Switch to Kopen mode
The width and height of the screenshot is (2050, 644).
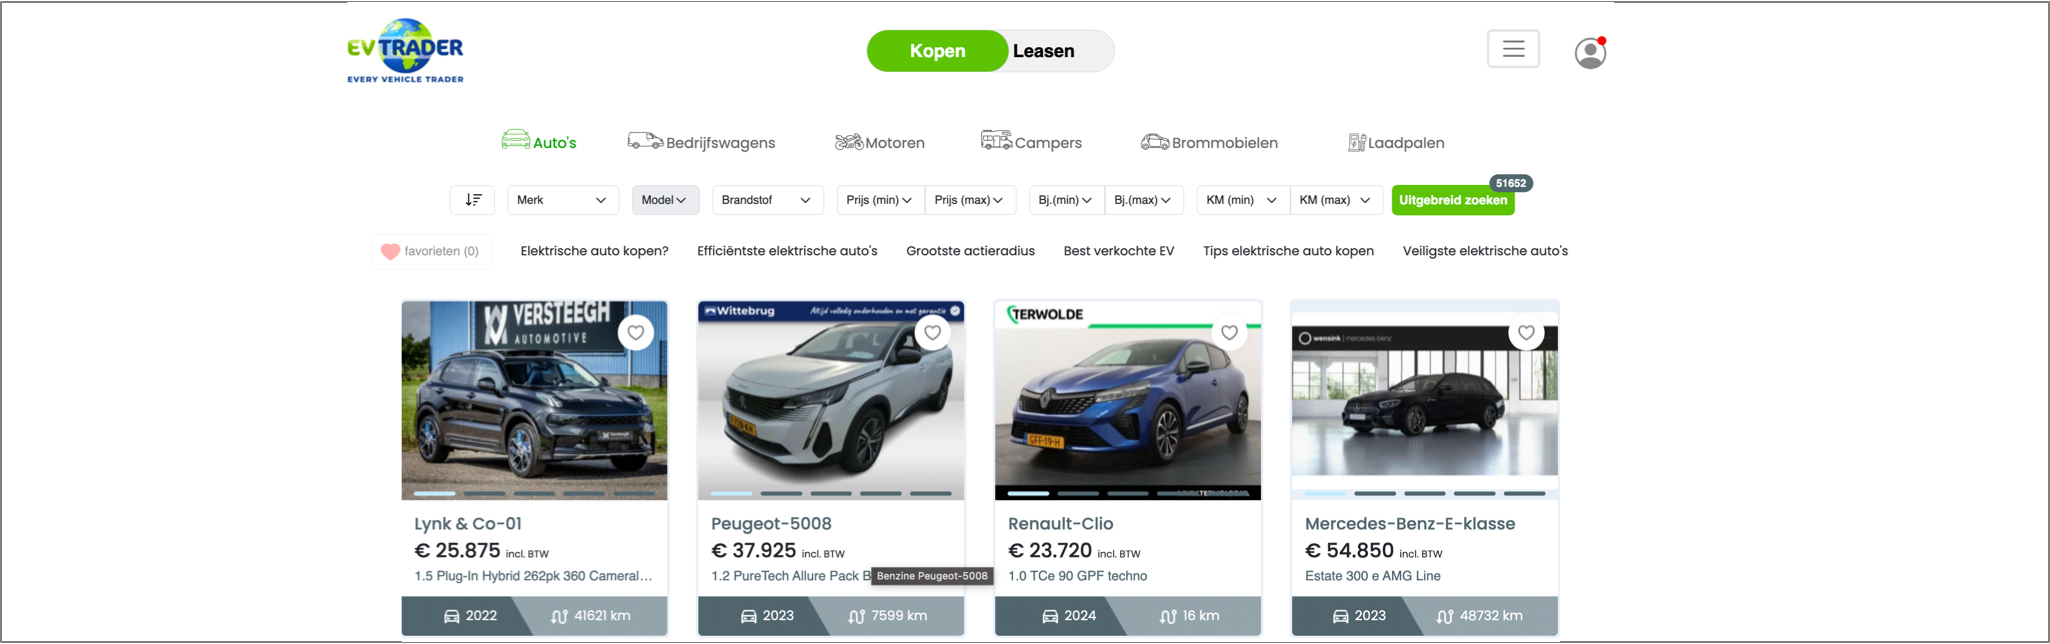pyautogui.click(x=937, y=51)
